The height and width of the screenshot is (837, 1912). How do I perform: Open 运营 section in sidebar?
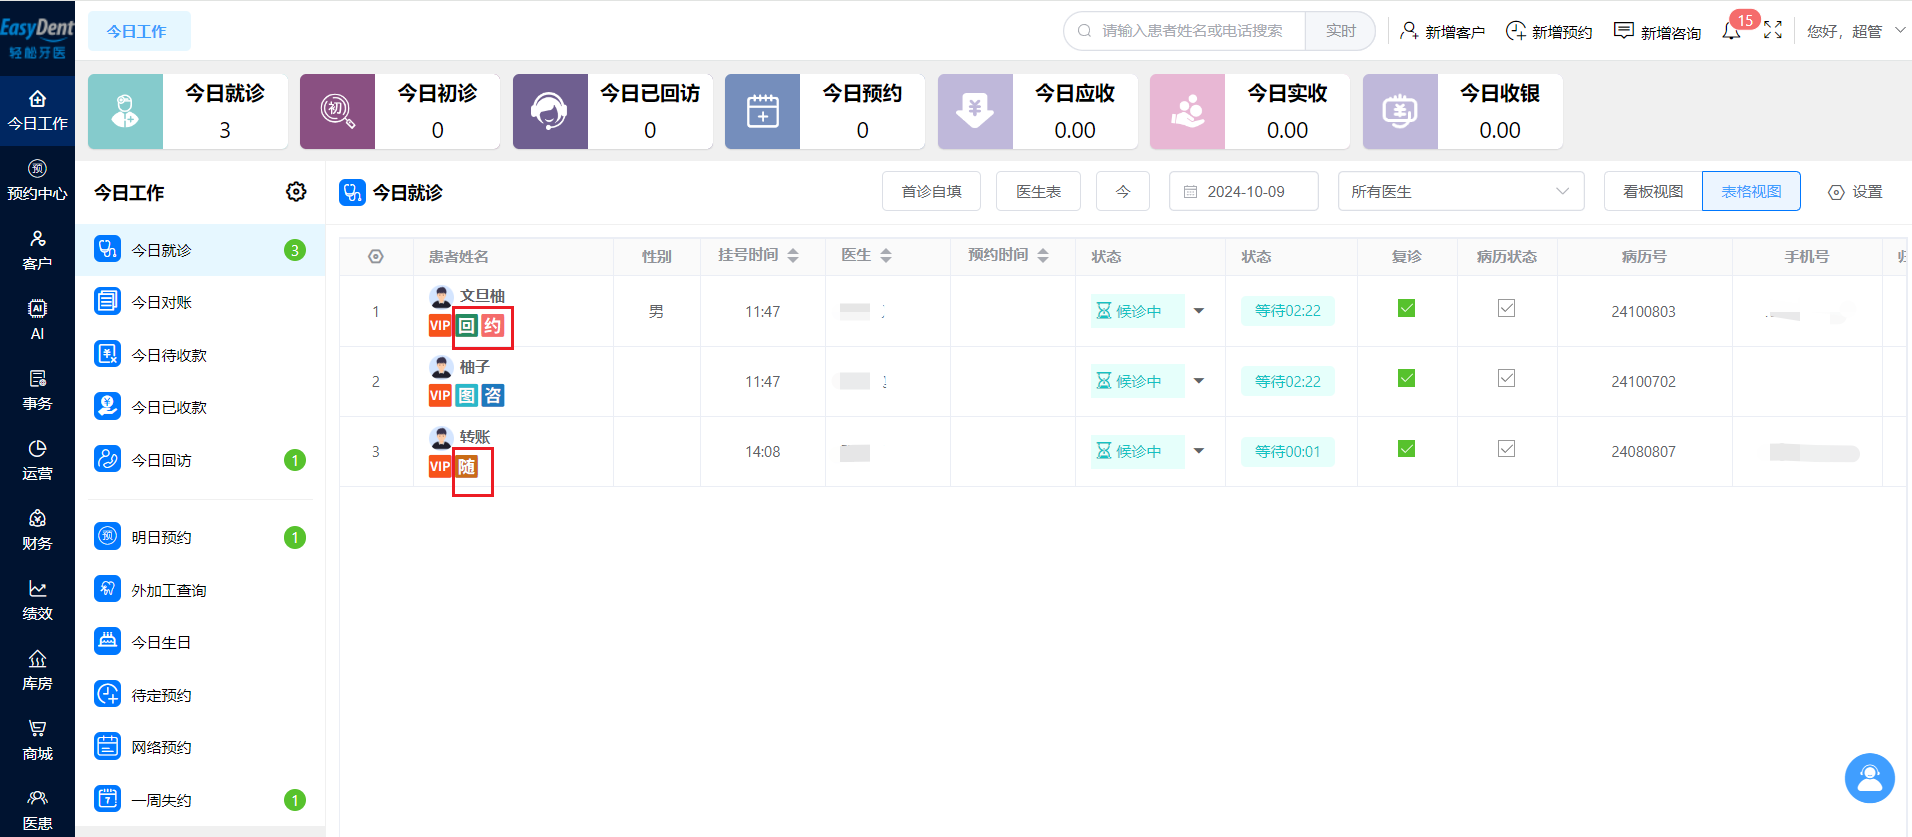[x=37, y=460]
